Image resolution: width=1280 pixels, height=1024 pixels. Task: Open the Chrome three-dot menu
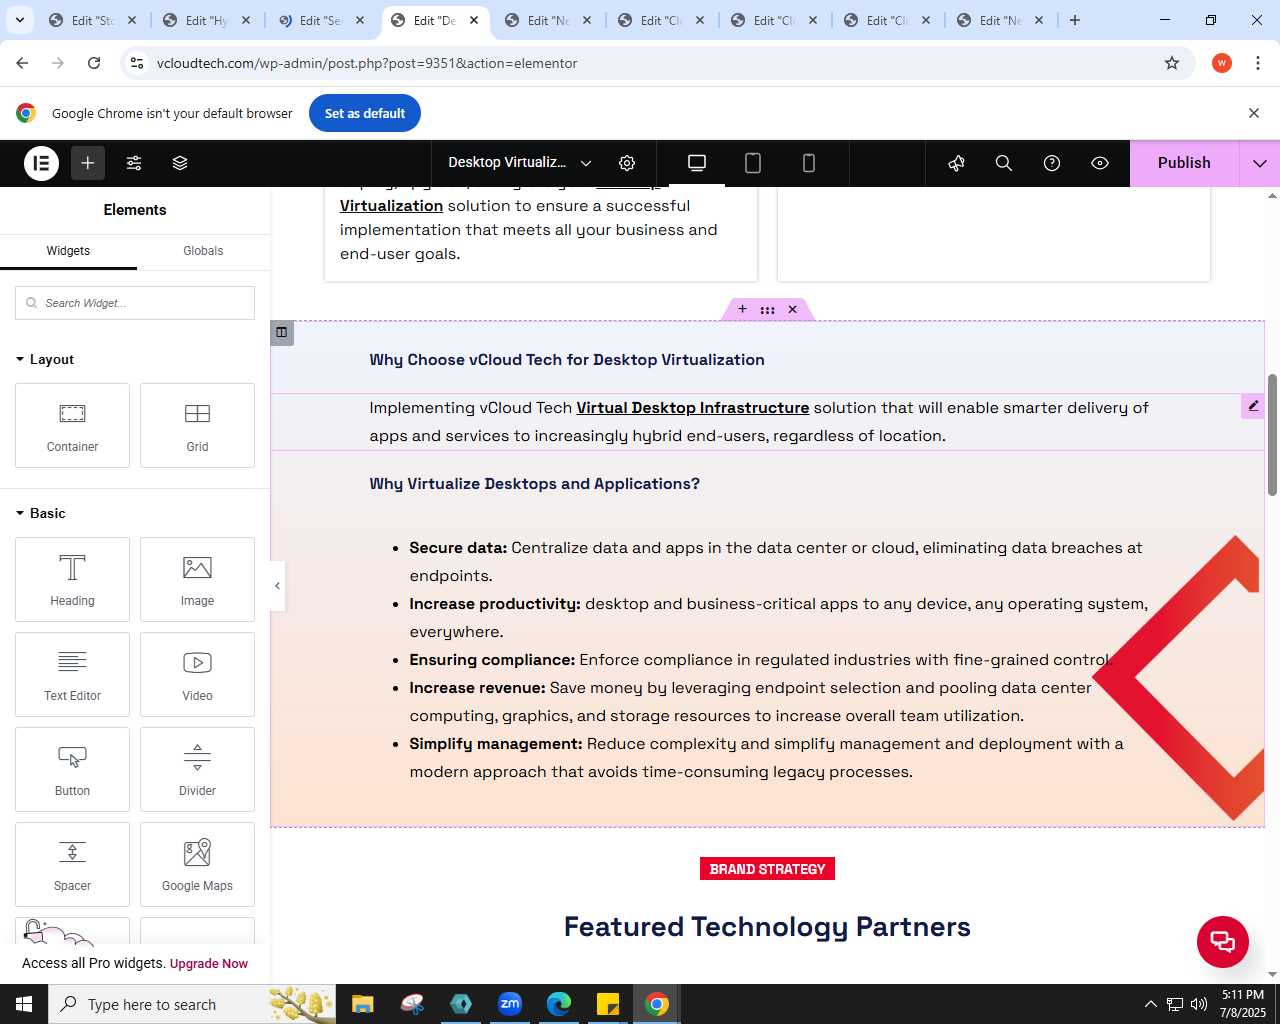pos(1258,63)
